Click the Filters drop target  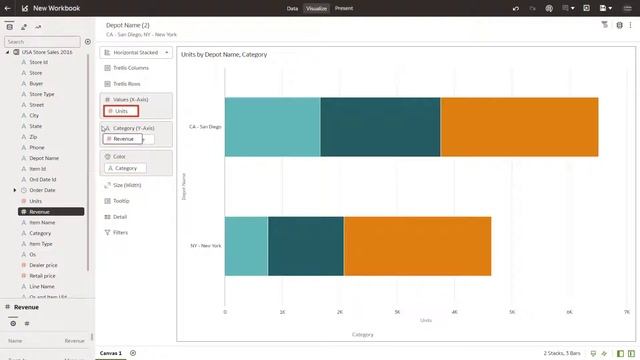[x=136, y=233]
